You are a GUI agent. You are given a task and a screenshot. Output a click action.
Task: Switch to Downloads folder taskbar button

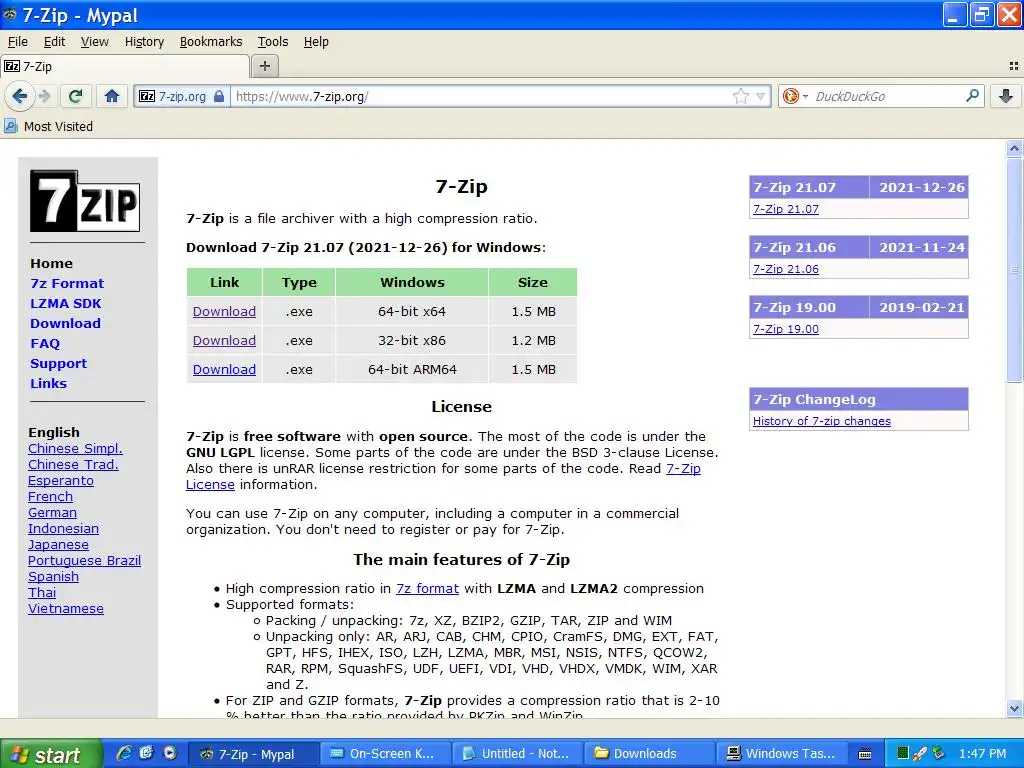point(648,754)
